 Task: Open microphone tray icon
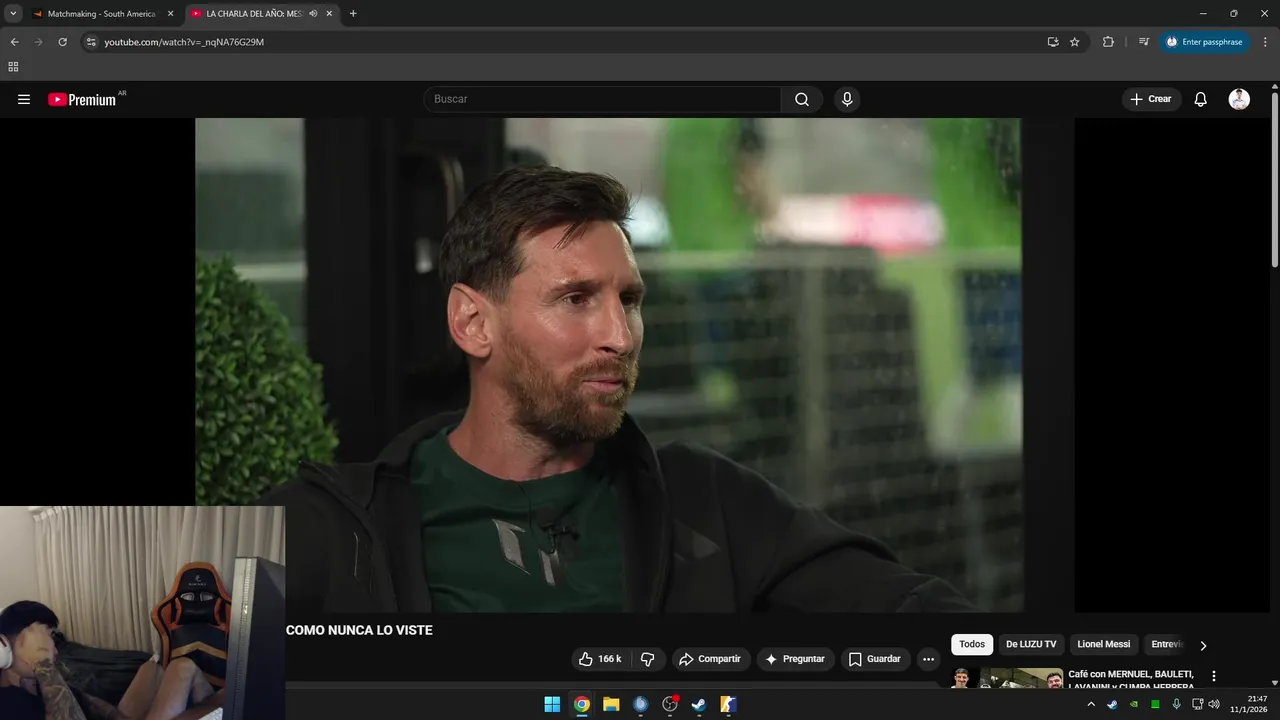tap(1177, 704)
